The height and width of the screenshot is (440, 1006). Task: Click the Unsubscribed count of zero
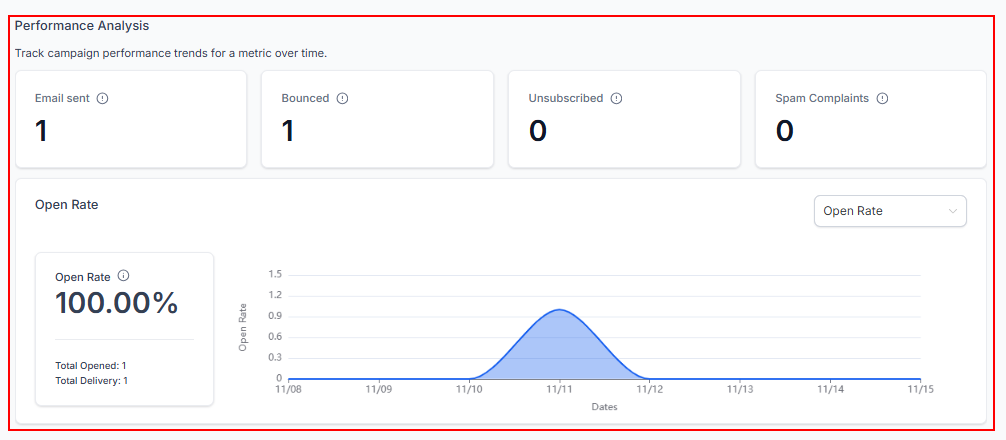click(x=537, y=131)
